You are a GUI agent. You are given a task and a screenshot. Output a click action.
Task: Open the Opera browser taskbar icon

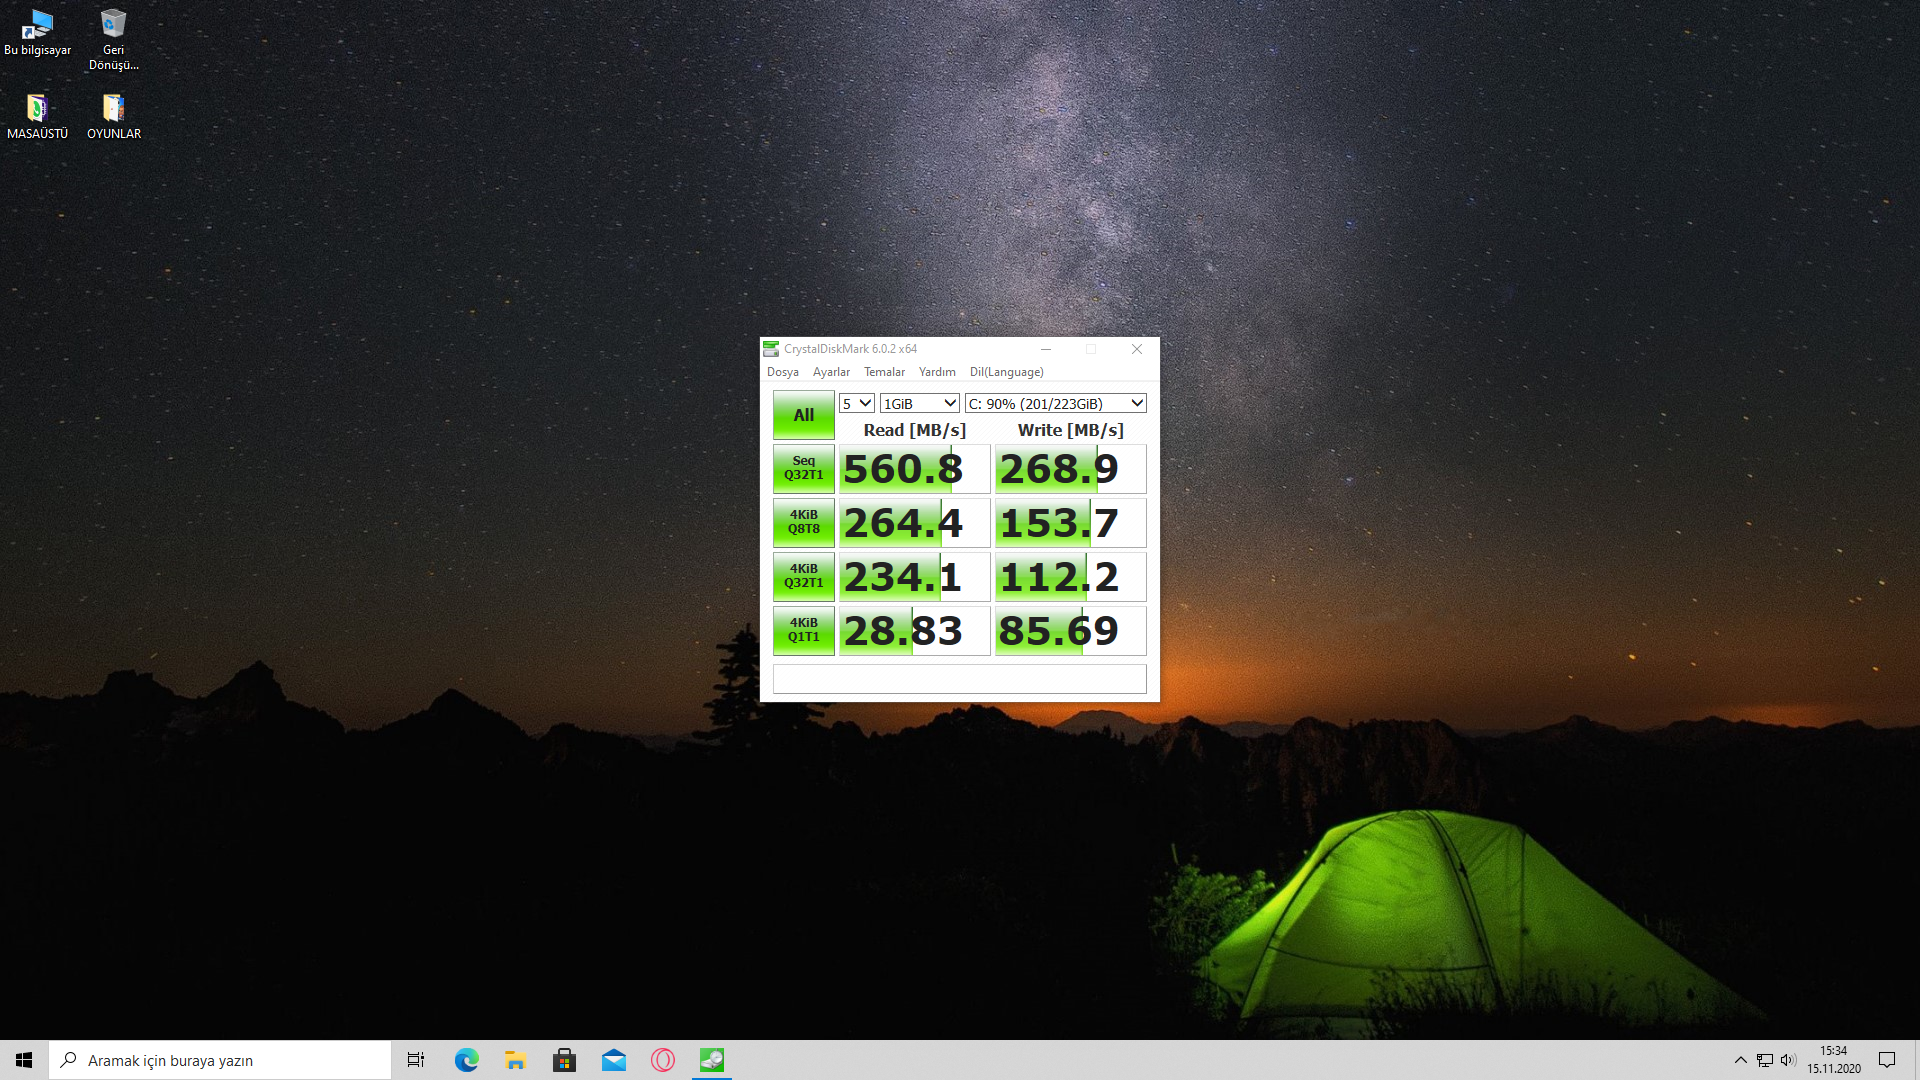coord(663,1060)
